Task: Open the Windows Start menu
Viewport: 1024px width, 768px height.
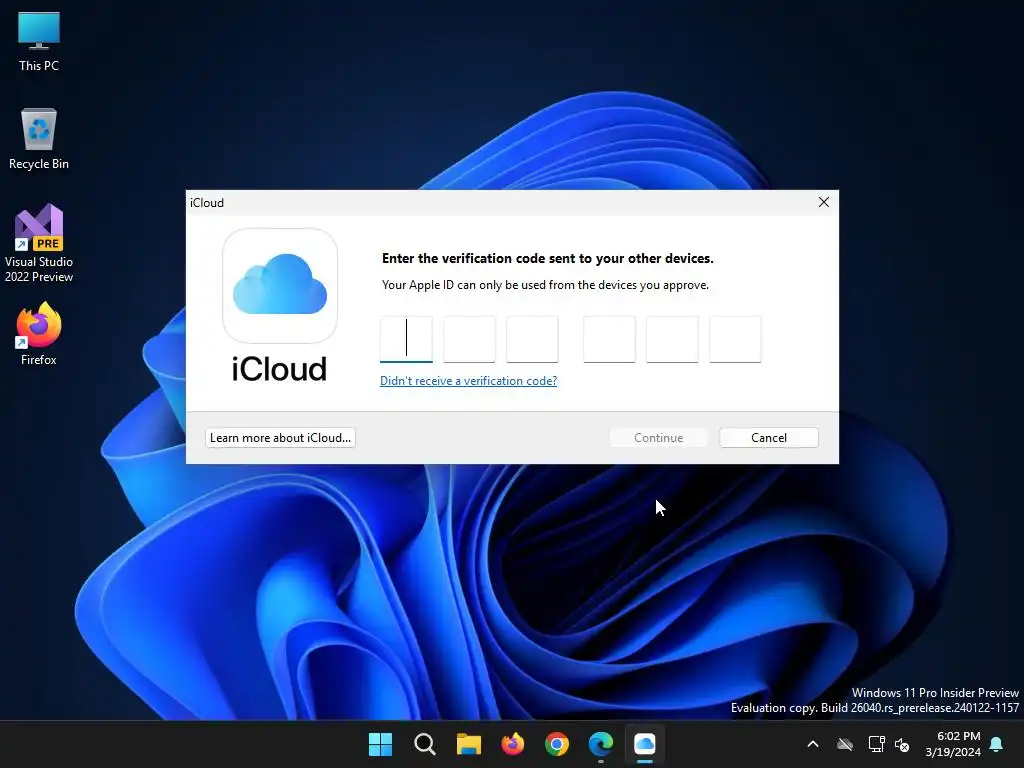Action: pyautogui.click(x=380, y=744)
